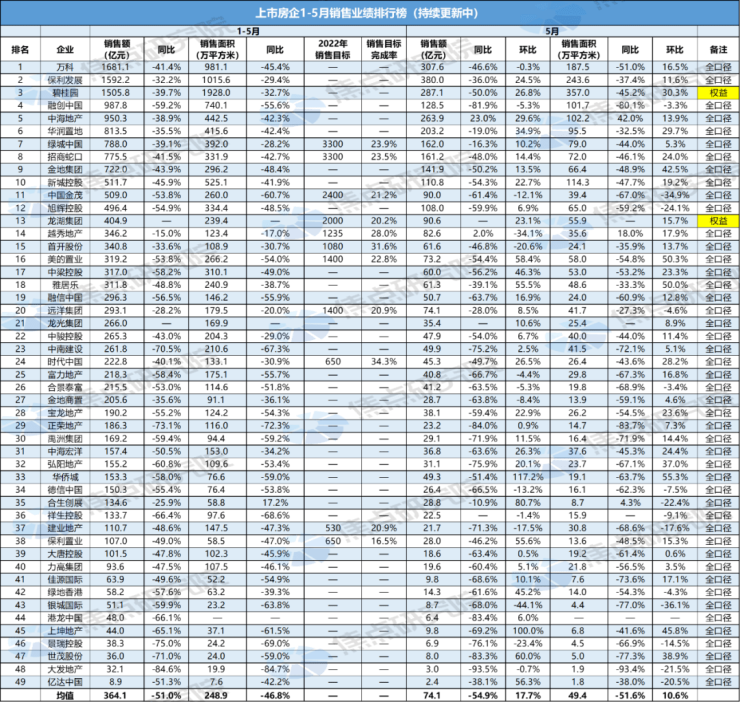Screen dimensions: 740x702
Task: Click the 5月 group header
Action: 552,31
